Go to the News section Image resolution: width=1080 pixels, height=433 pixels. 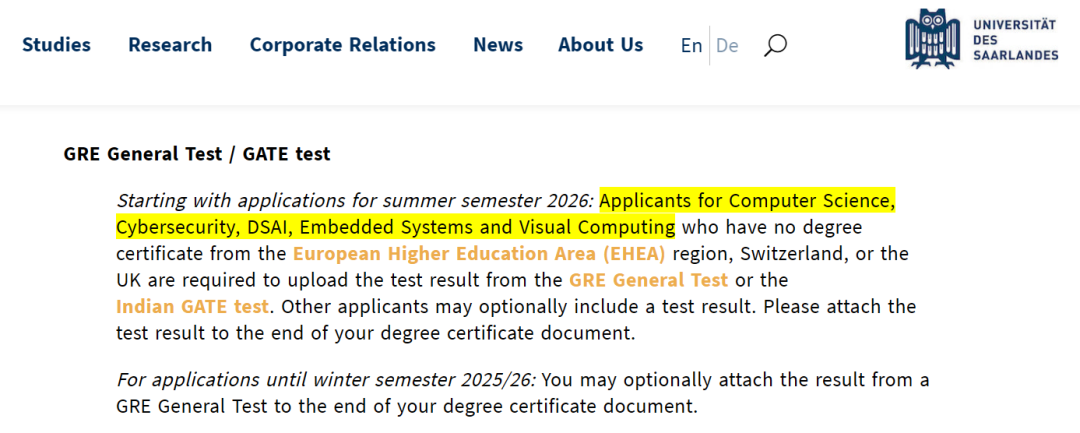(498, 45)
